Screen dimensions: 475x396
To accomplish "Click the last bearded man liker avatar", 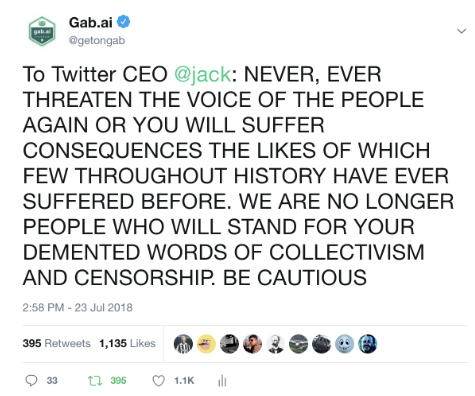I will pos(367,344).
